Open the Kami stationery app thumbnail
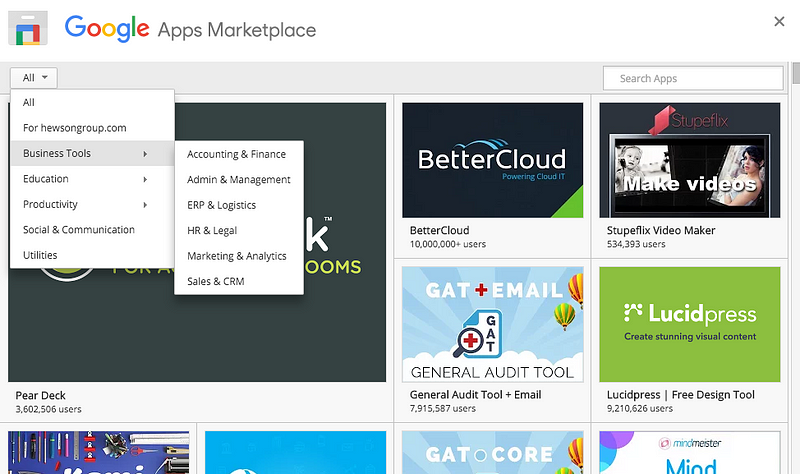 tap(98, 453)
